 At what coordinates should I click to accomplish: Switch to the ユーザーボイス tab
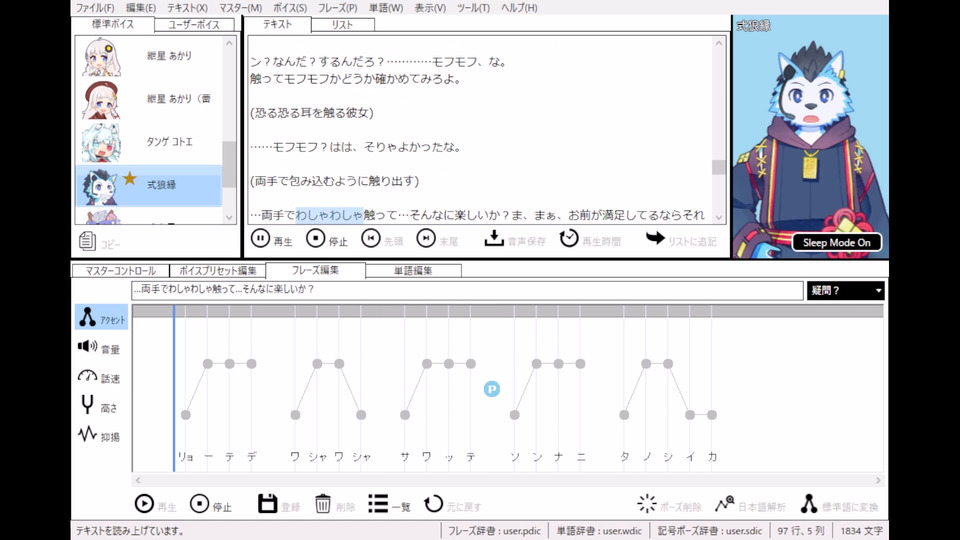pyautogui.click(x=194, y=24)
